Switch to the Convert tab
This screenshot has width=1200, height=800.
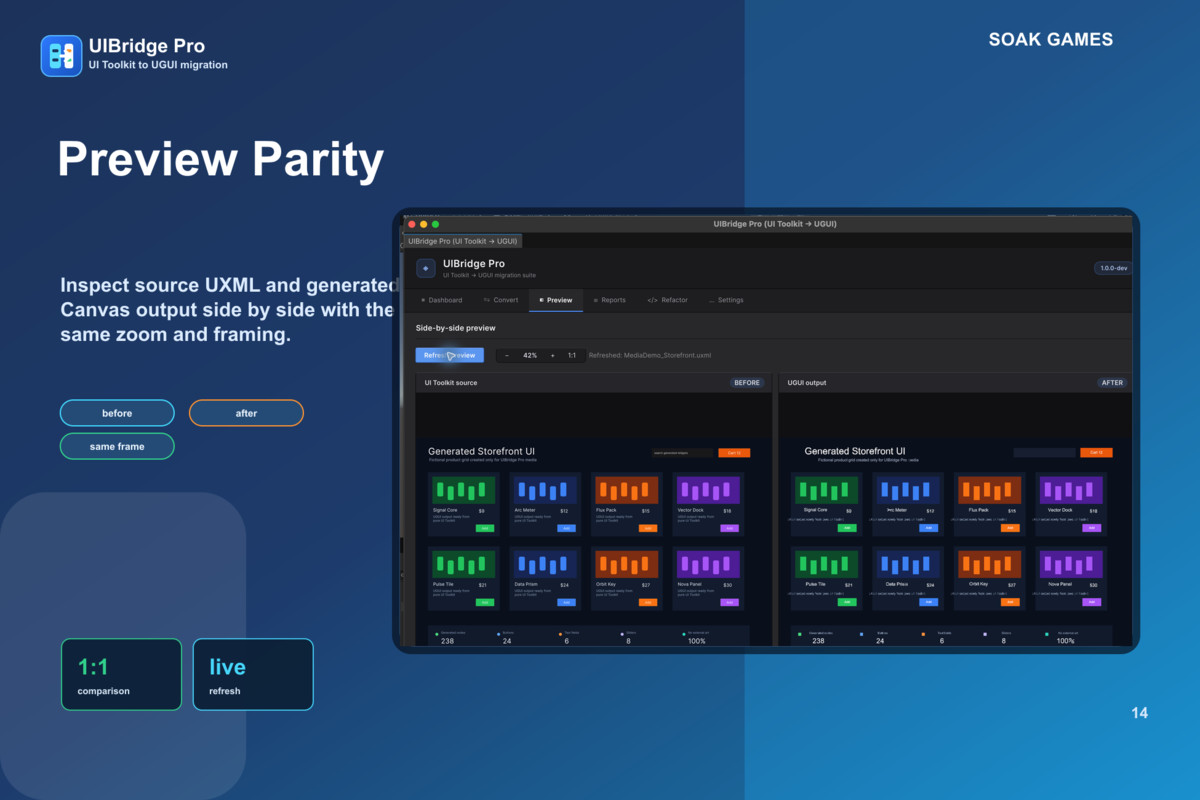click(x=501, y=300)
